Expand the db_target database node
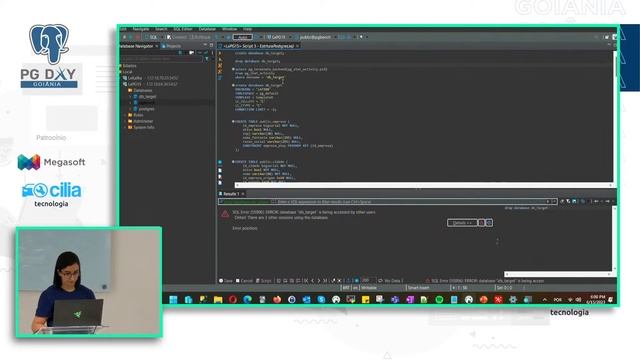The width and height of the screenshot is (640, 360). pyautogui.click(x=130, y=97)
